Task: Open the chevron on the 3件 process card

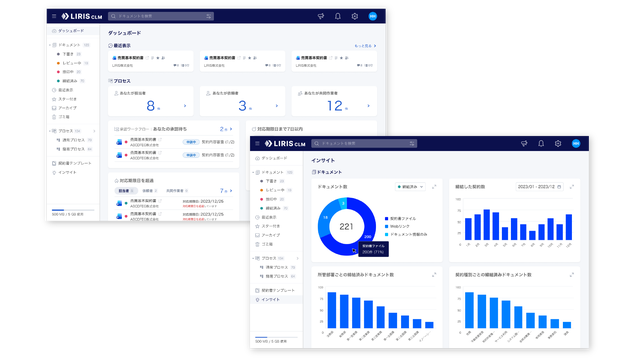Action: point(277,106)
